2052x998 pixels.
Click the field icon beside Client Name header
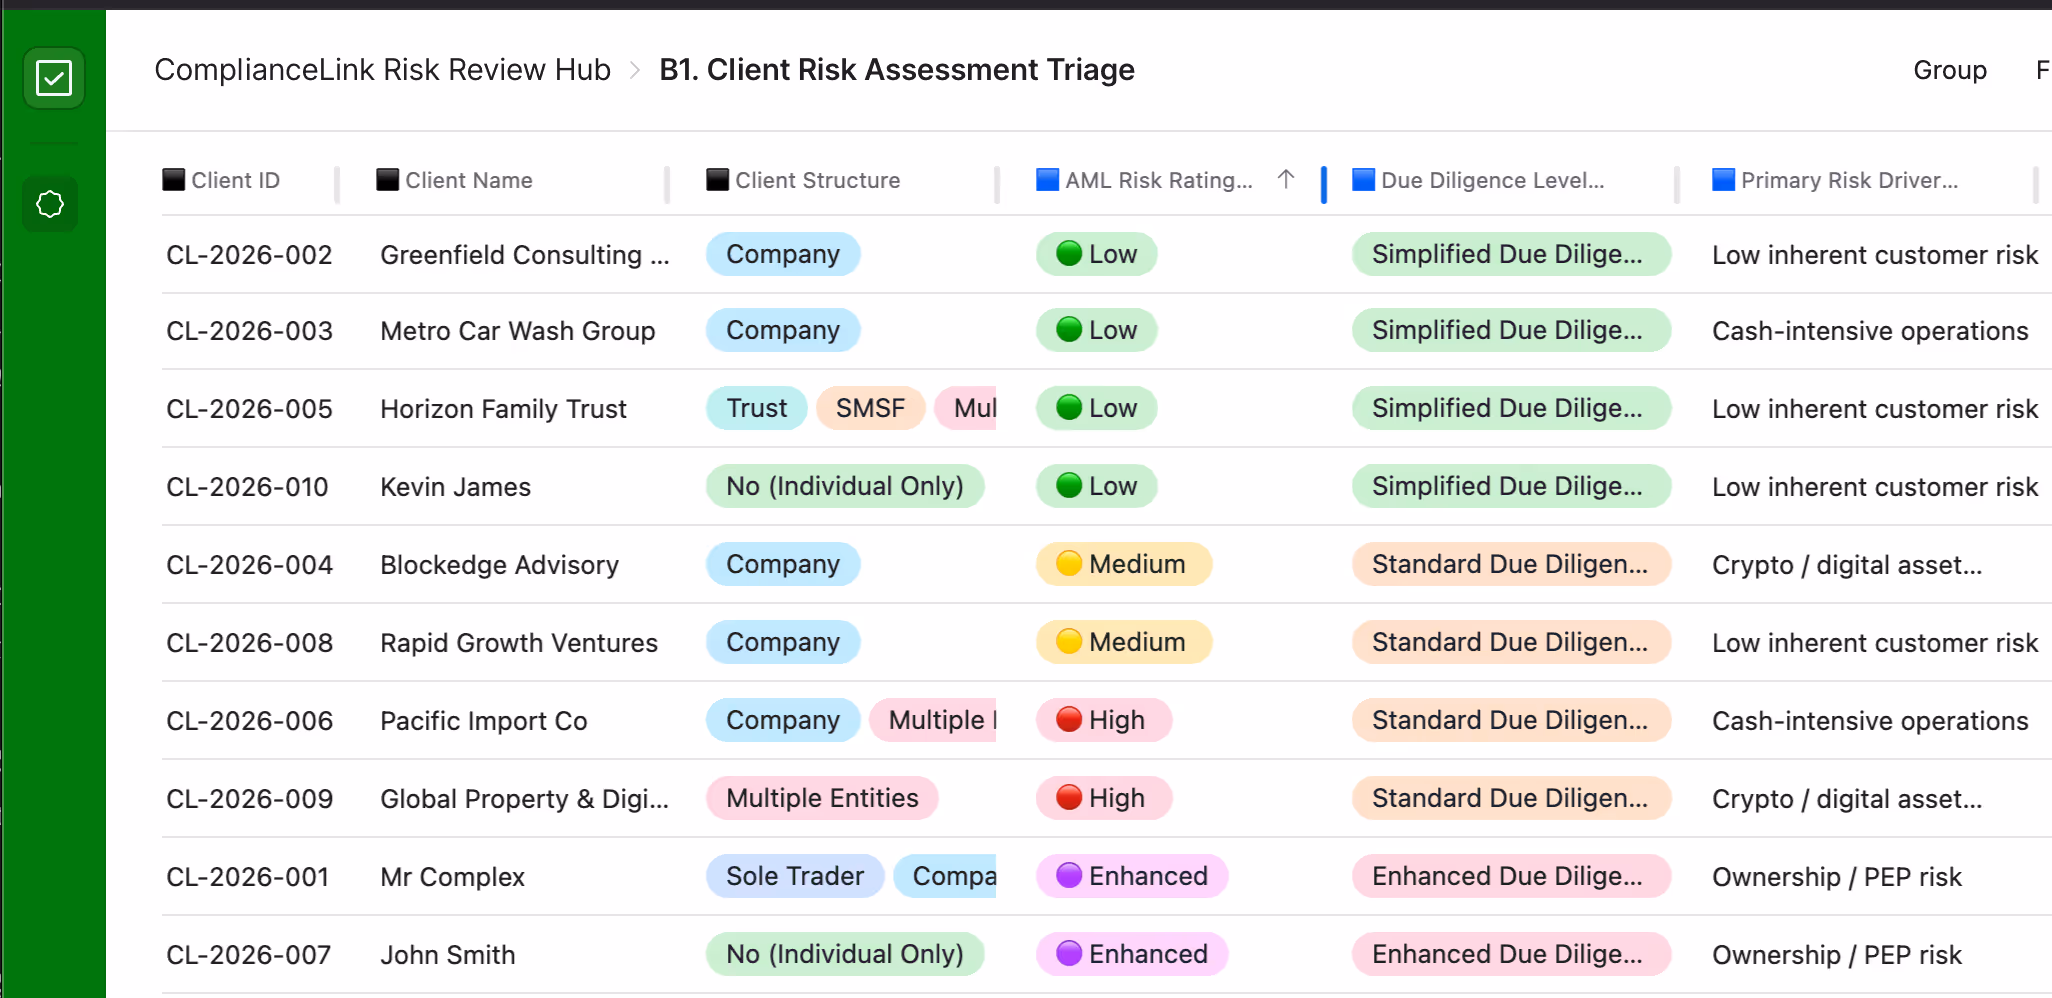[x=385, y=180]
